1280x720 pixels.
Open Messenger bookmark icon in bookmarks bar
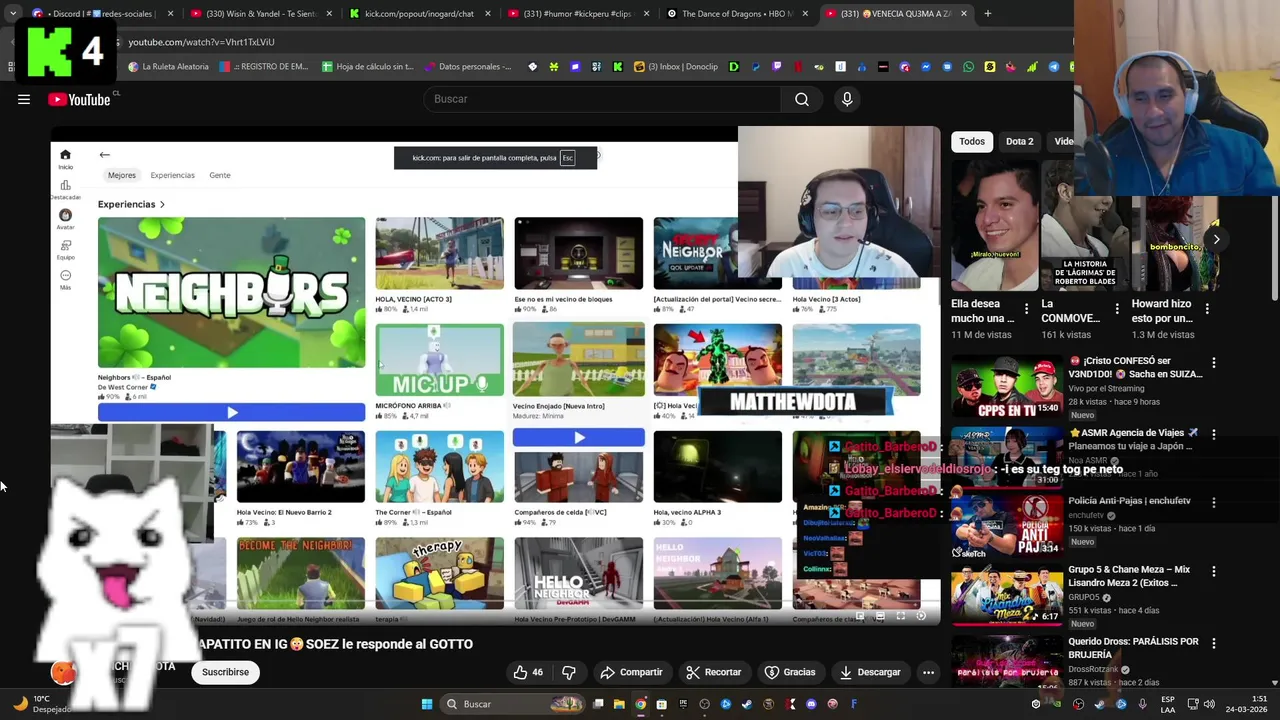pyautogui.click(x=926, y=67)
